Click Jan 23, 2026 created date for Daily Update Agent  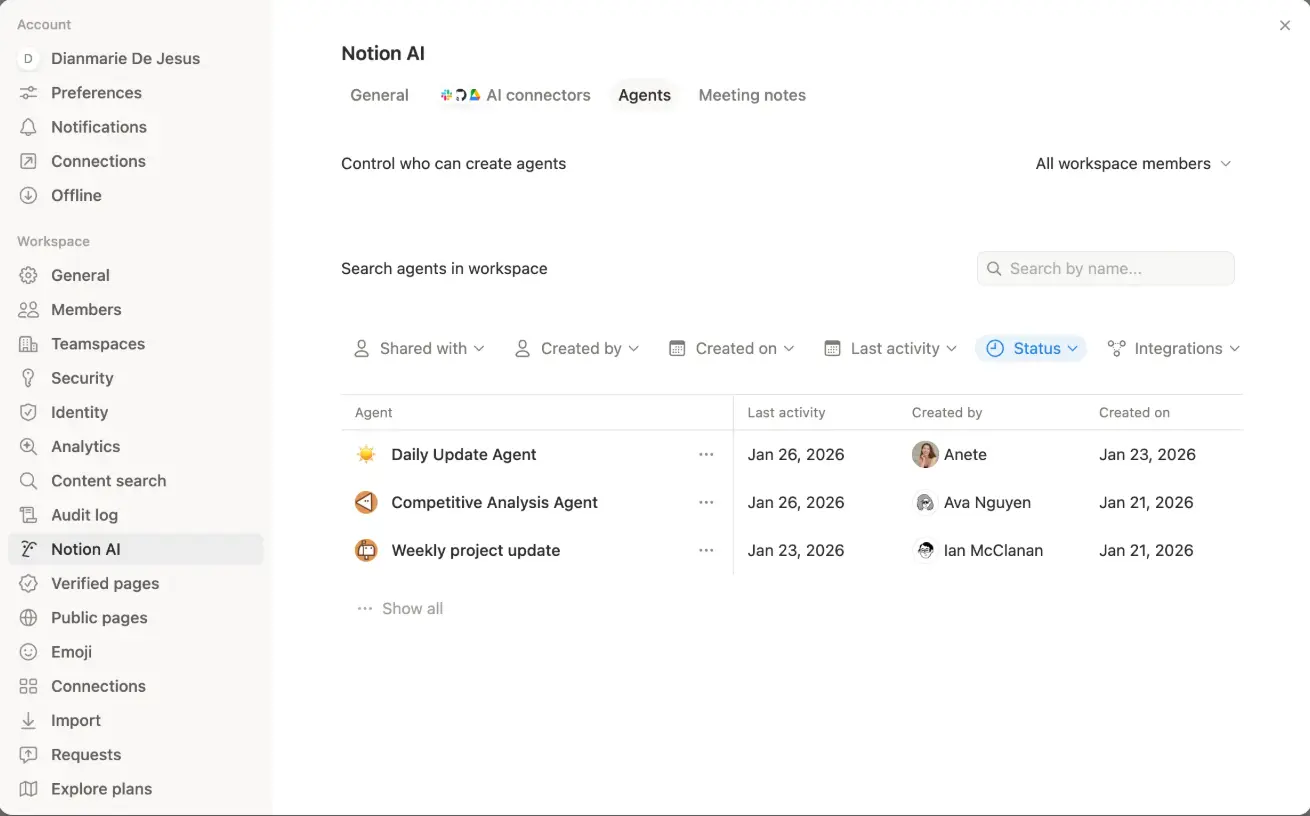coord(1147,454)
